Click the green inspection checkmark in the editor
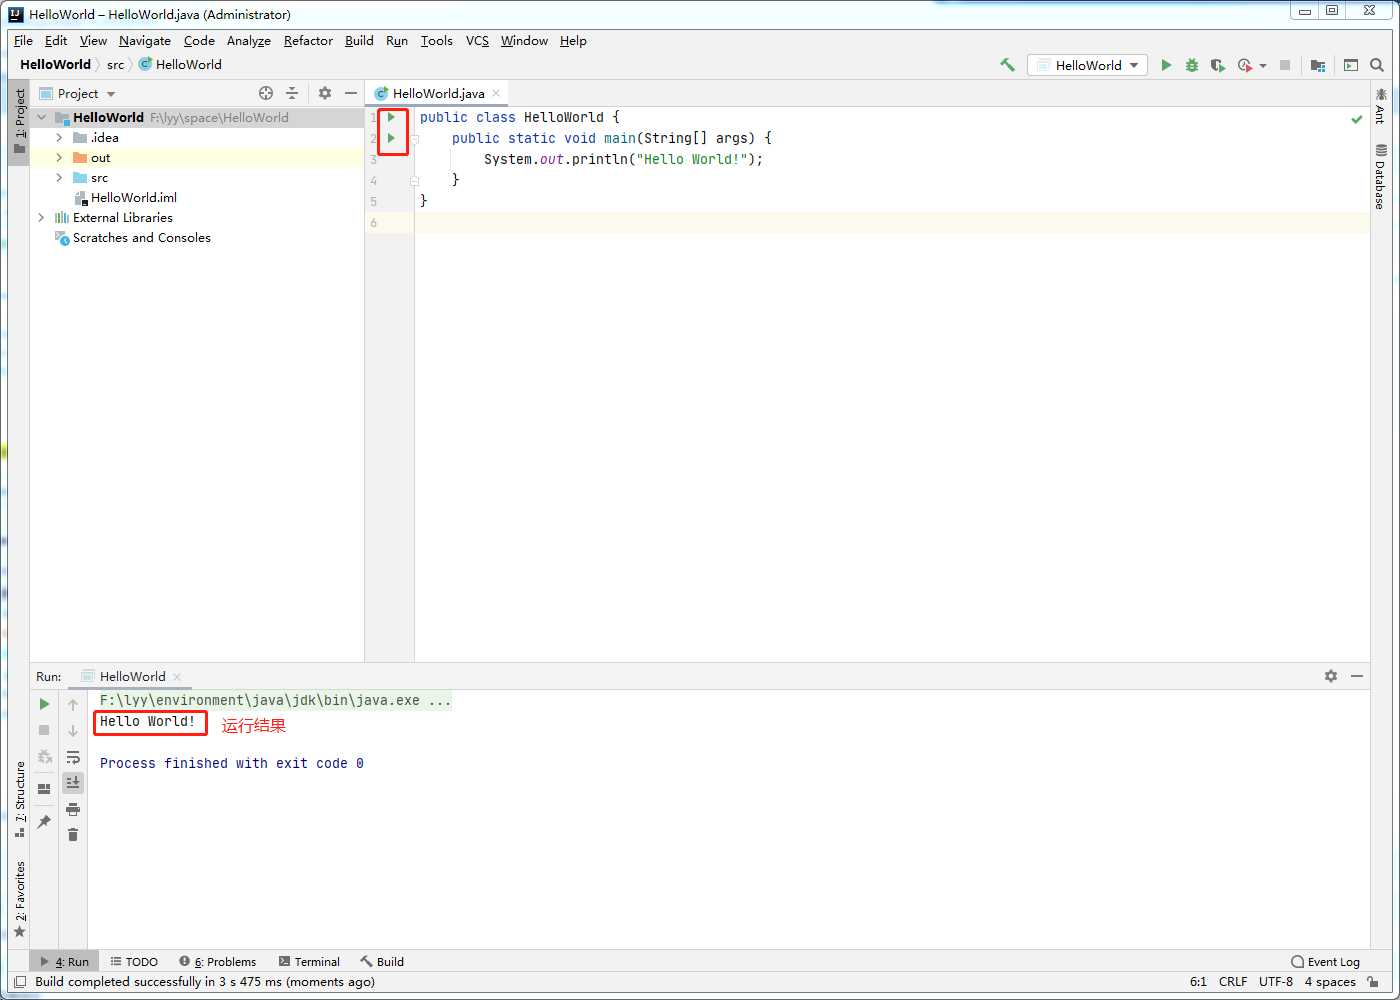This screenshot has height=1000, width=1400. click(x=1357, y=119)
